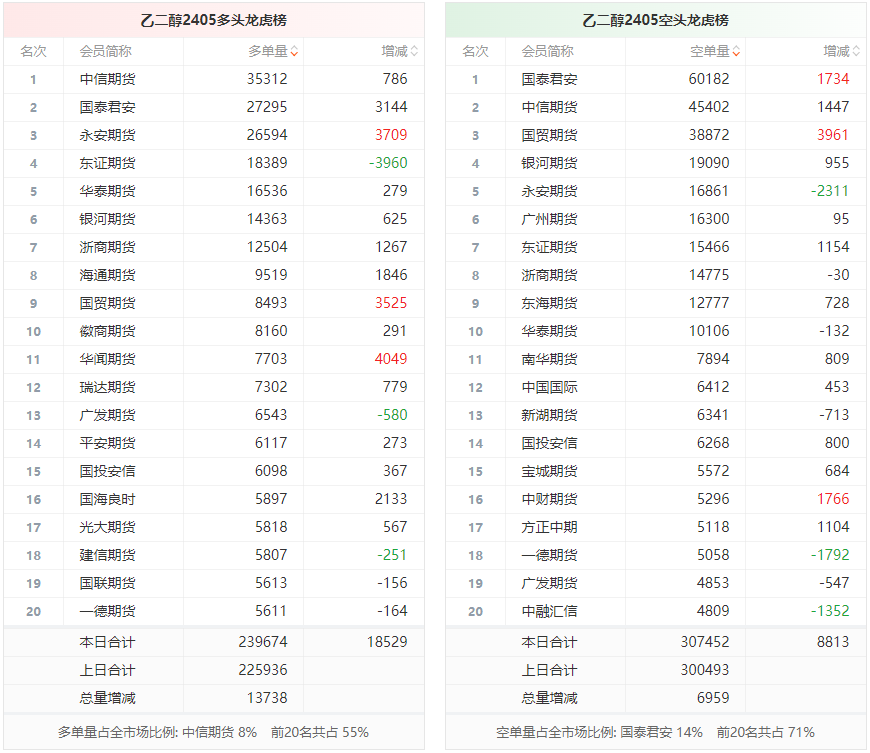Select 一德期货 in long ranking
Screen dimensions: 870x753
[107, 612]
